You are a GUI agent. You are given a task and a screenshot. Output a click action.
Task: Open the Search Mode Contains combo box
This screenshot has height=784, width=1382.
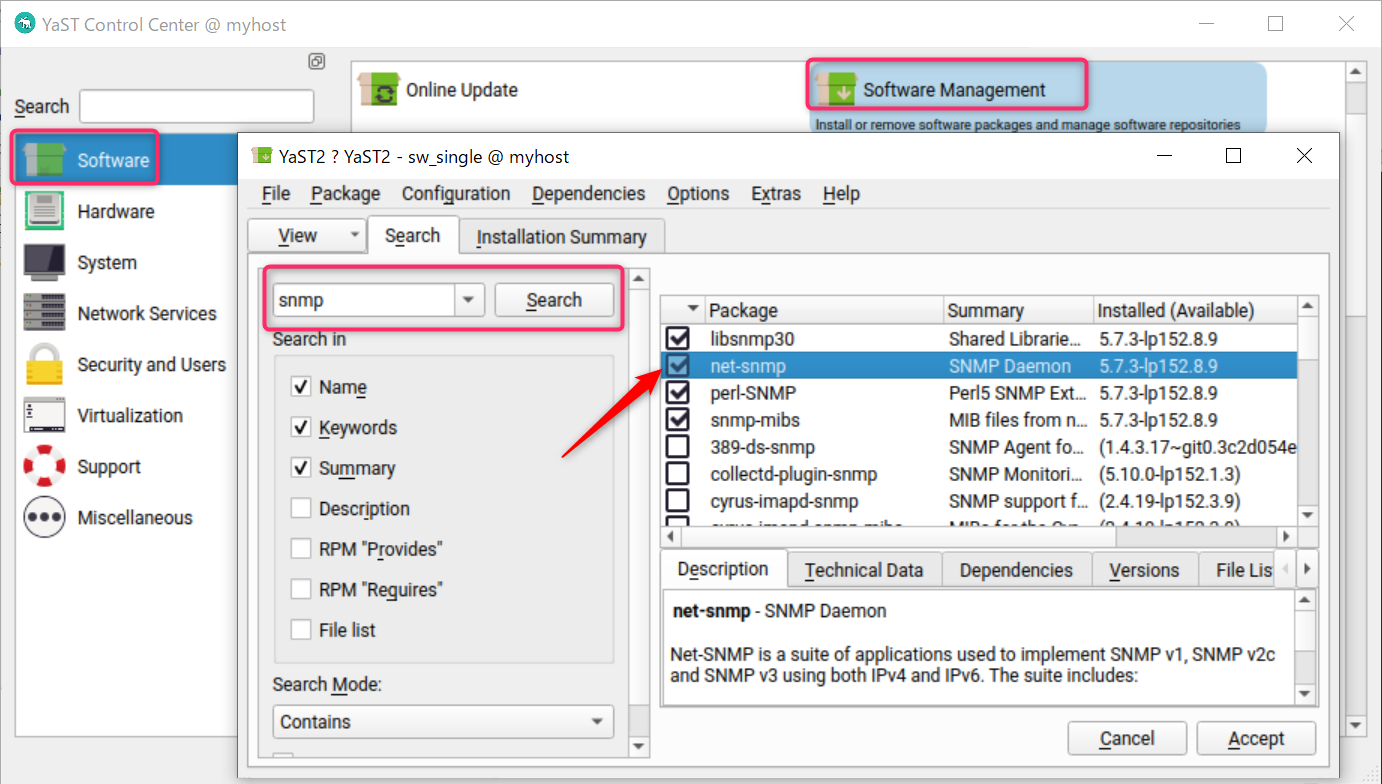click(x=443, y=721)
